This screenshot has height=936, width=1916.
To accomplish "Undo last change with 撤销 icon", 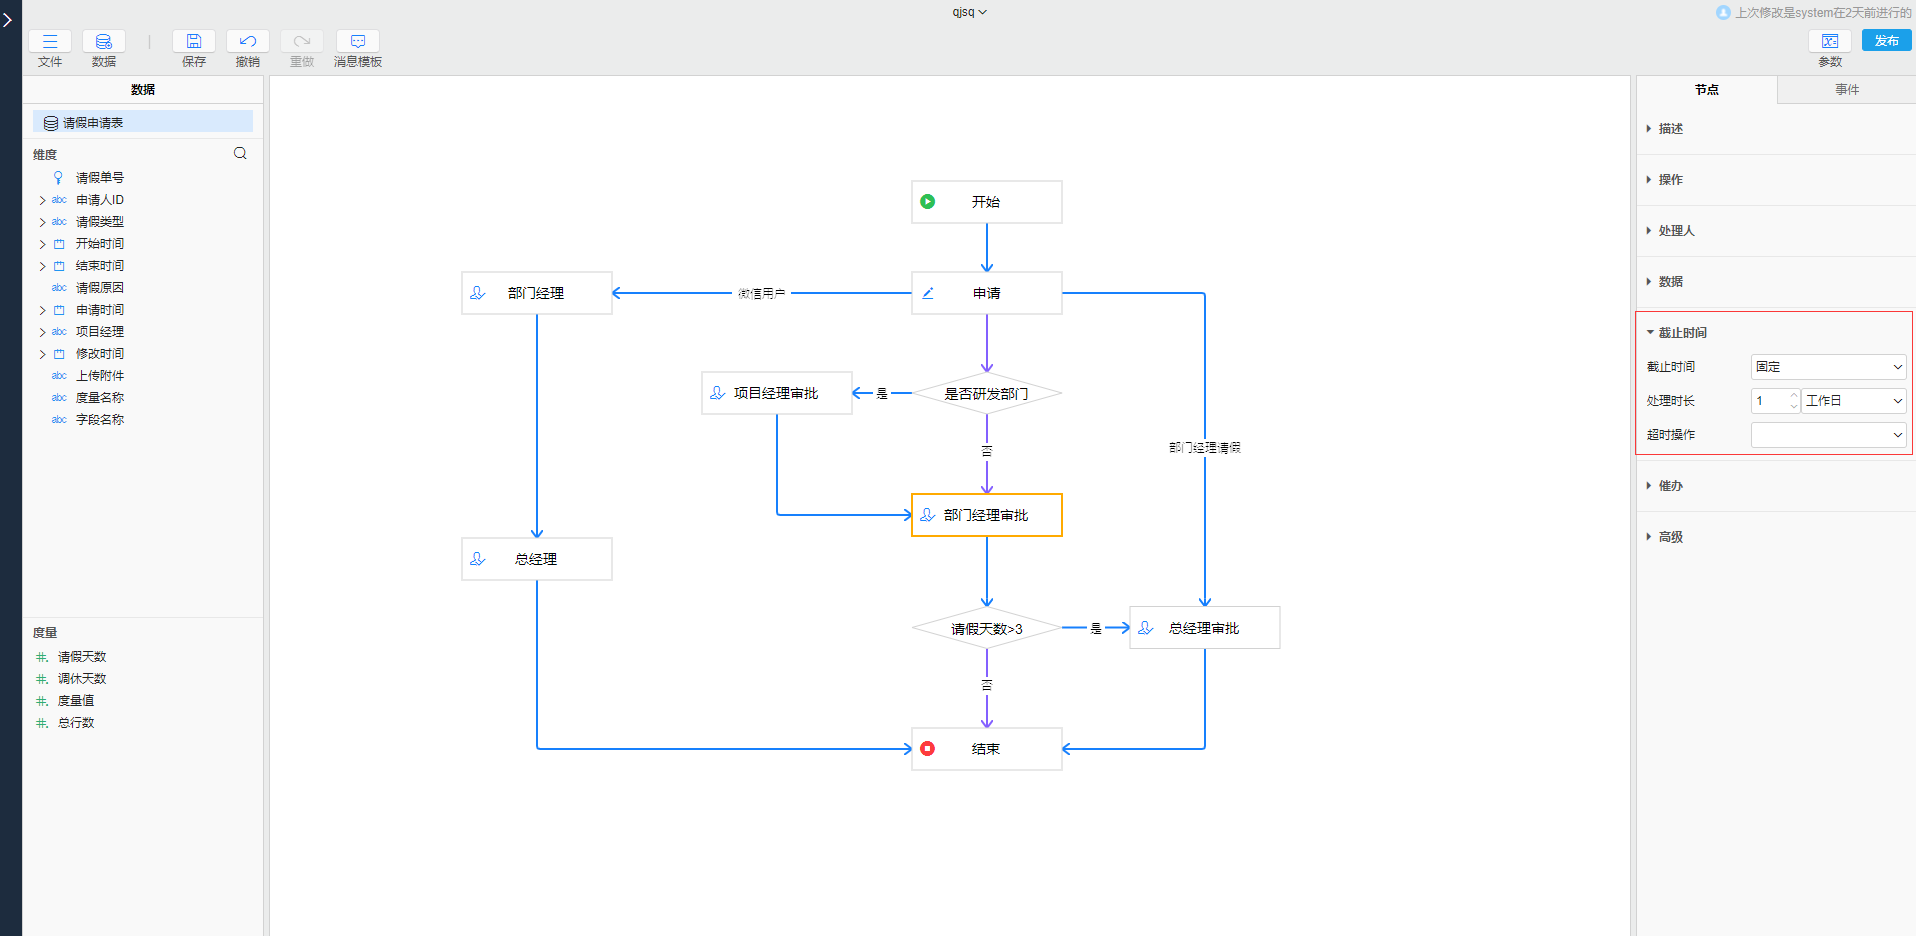I will 247,41.
